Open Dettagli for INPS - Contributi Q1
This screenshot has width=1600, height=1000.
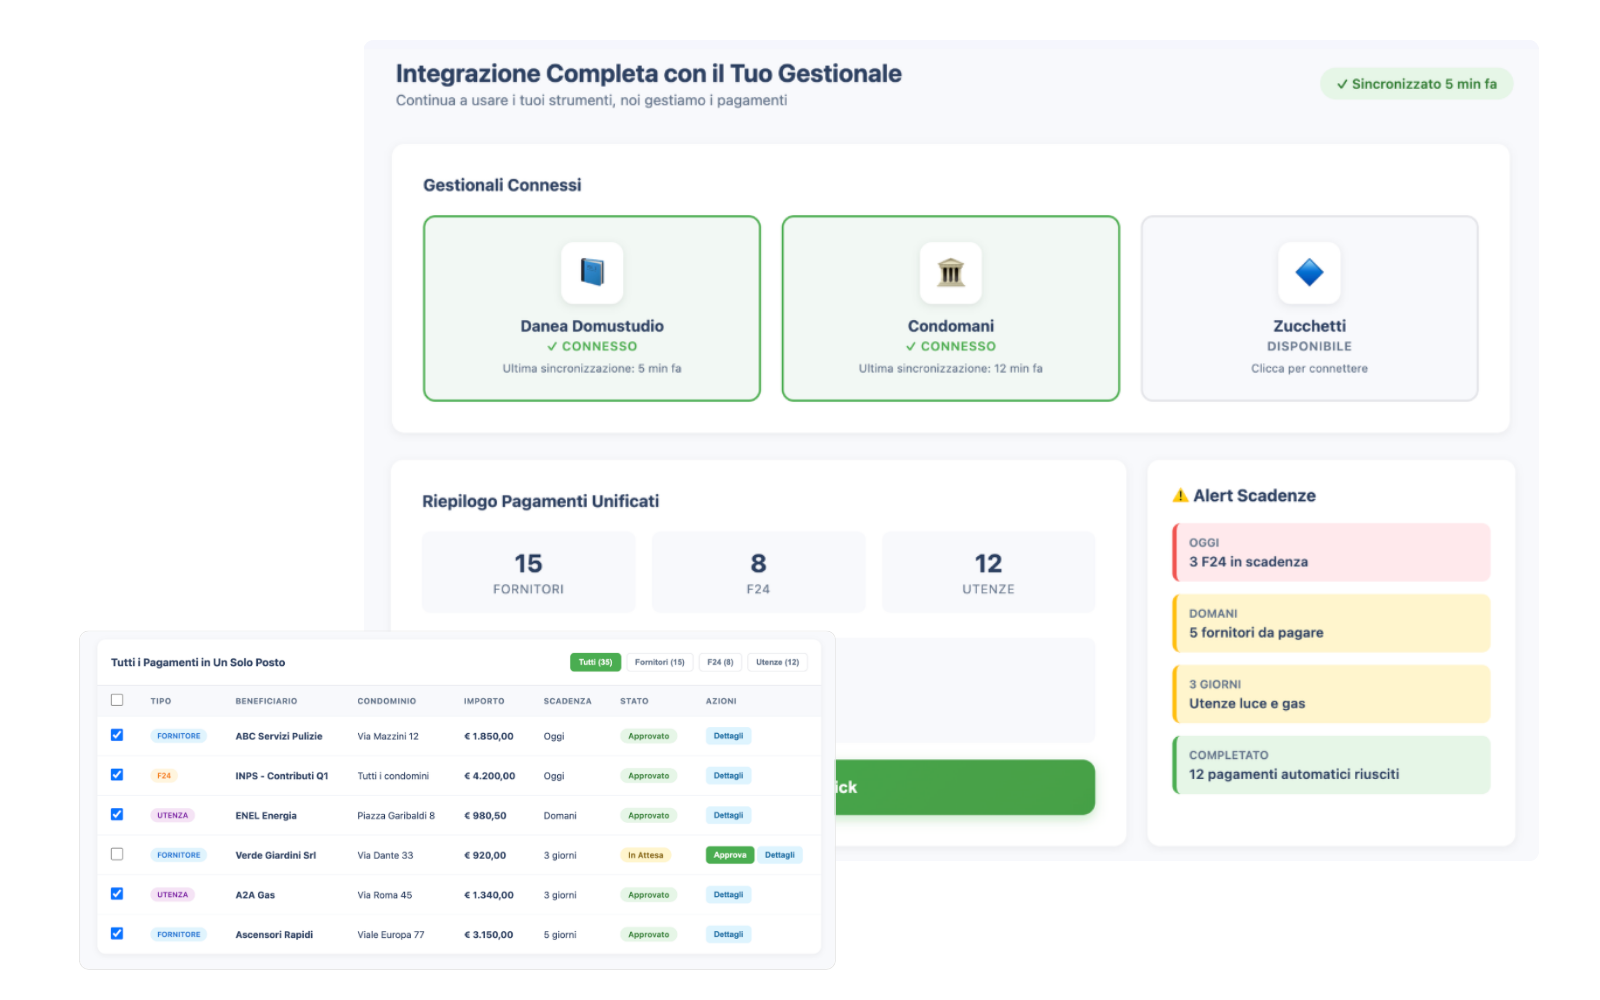point(728,776)
